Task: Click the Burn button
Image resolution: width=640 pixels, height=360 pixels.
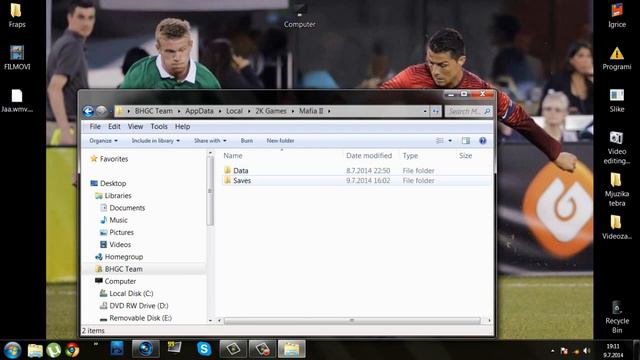Action: click(x=247, y=140)
